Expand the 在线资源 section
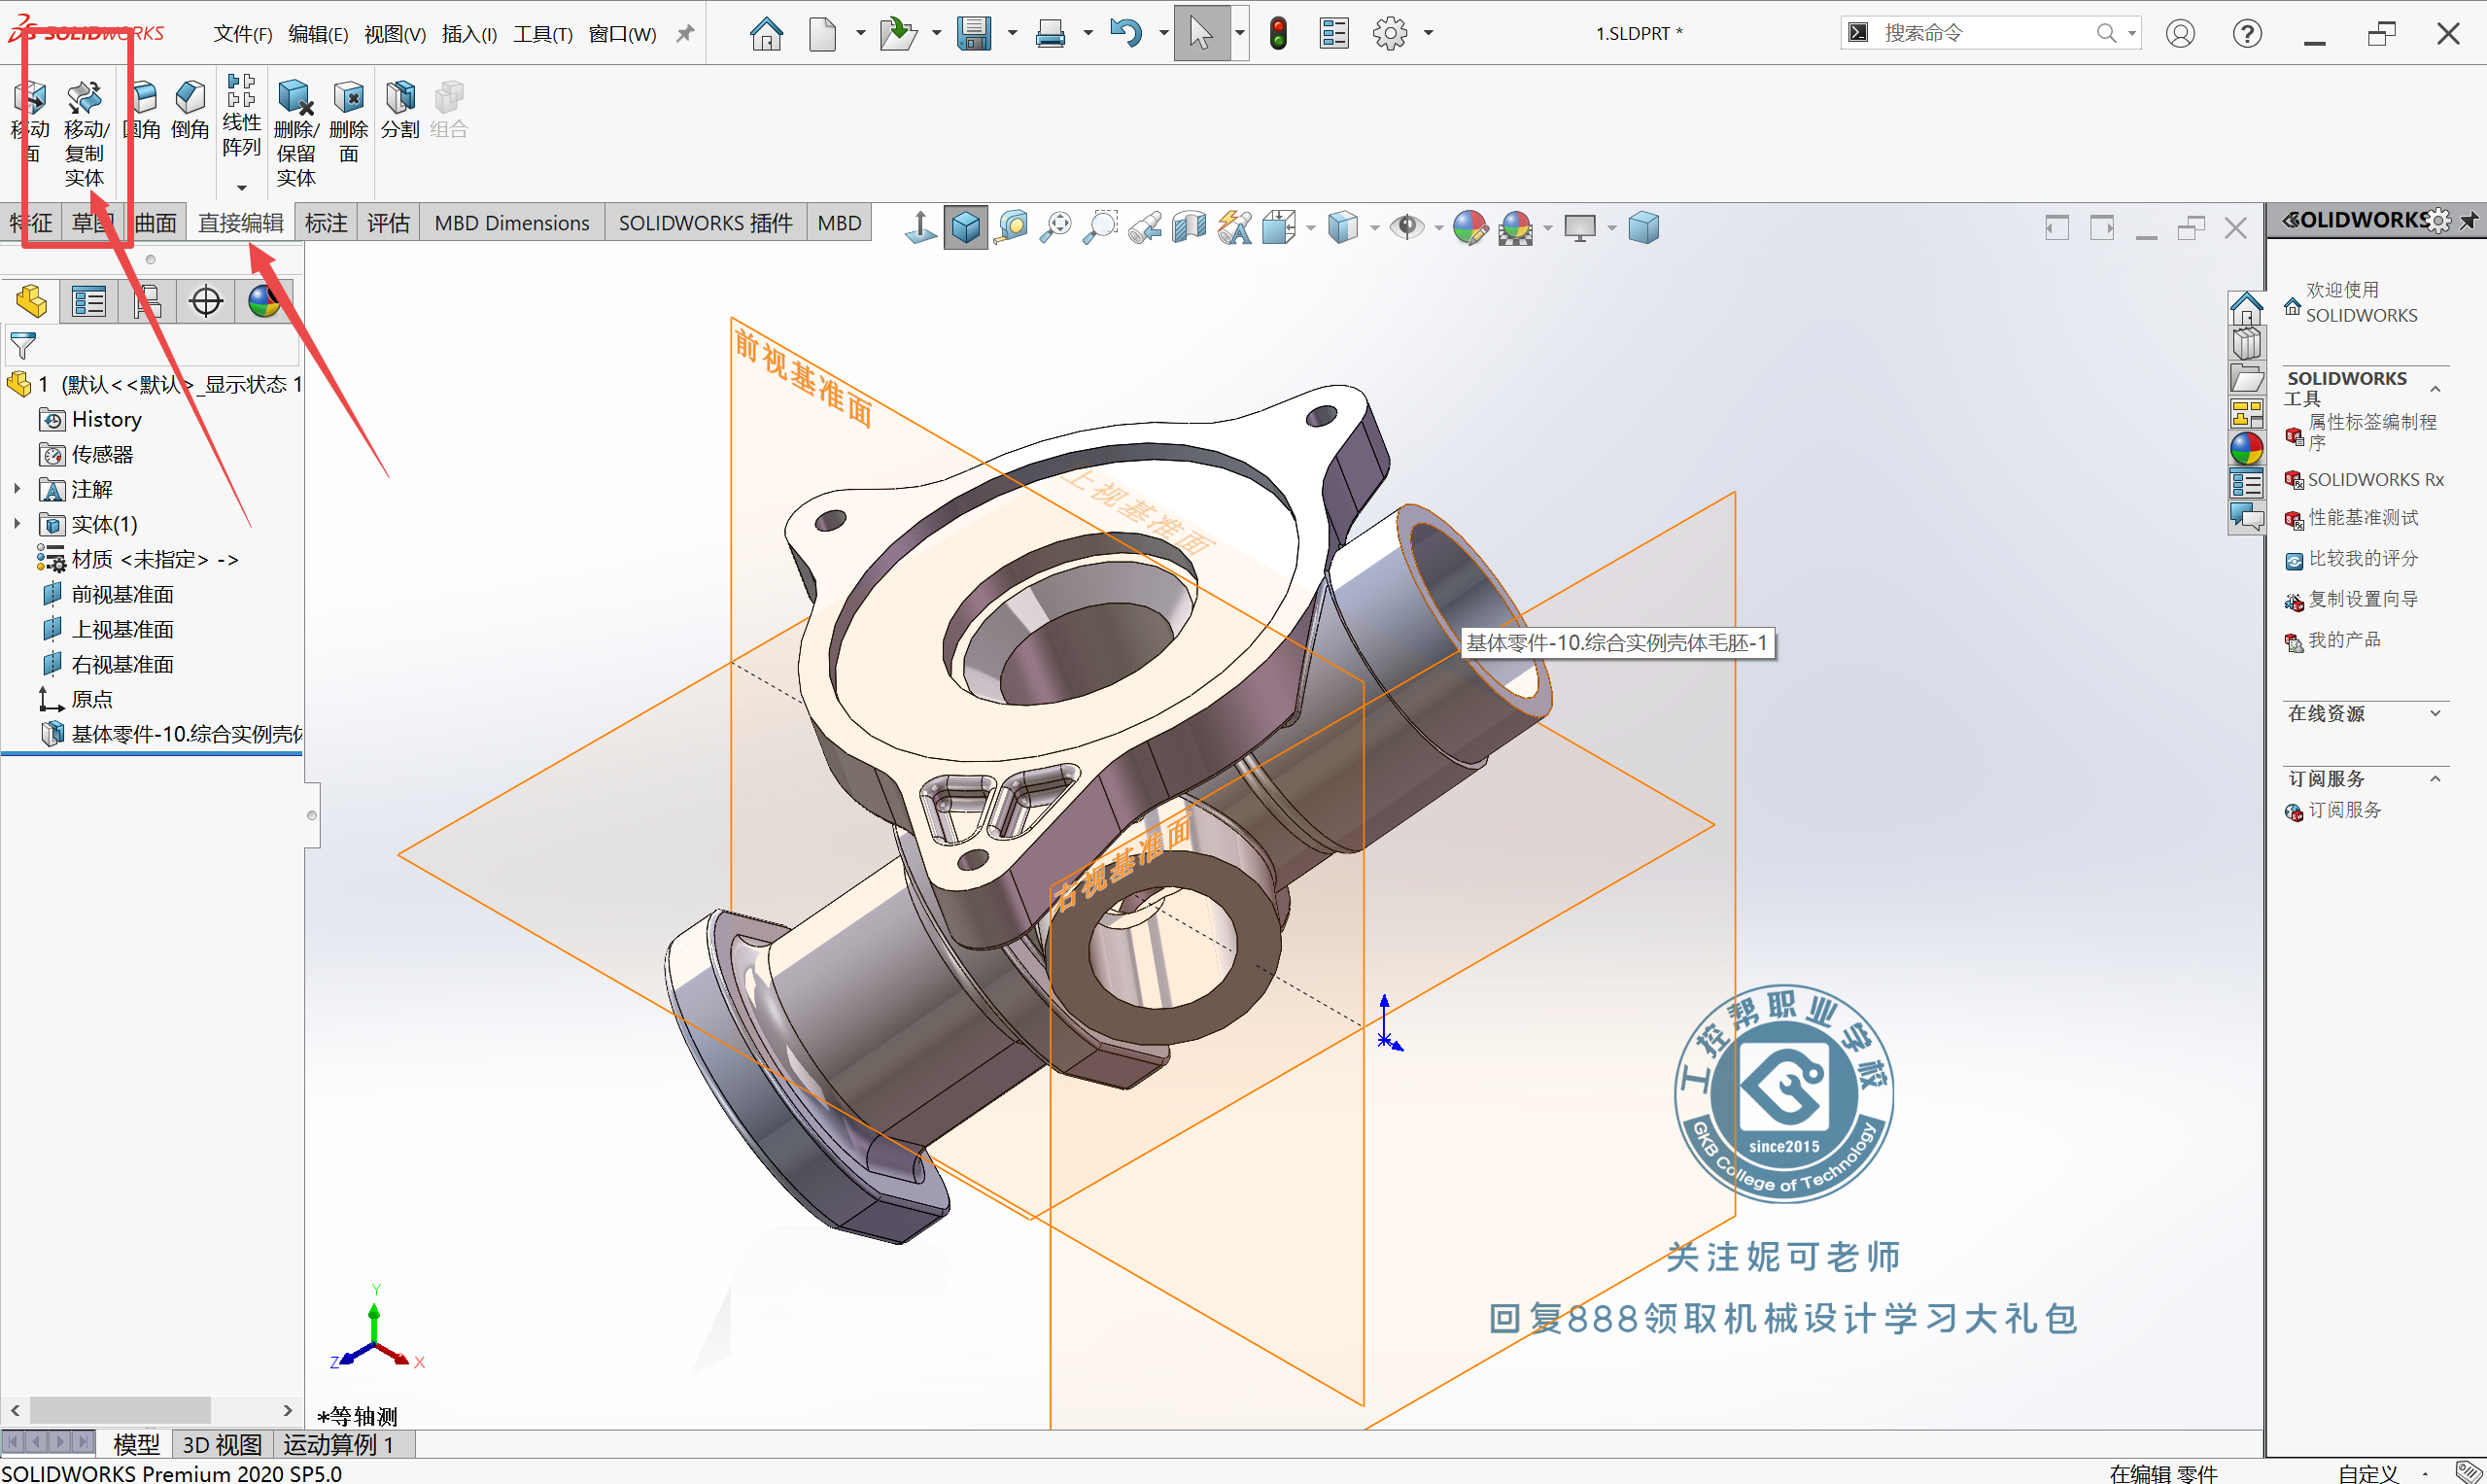The width and height of the screenshot is (2487, 1484). coord(2435,713)
